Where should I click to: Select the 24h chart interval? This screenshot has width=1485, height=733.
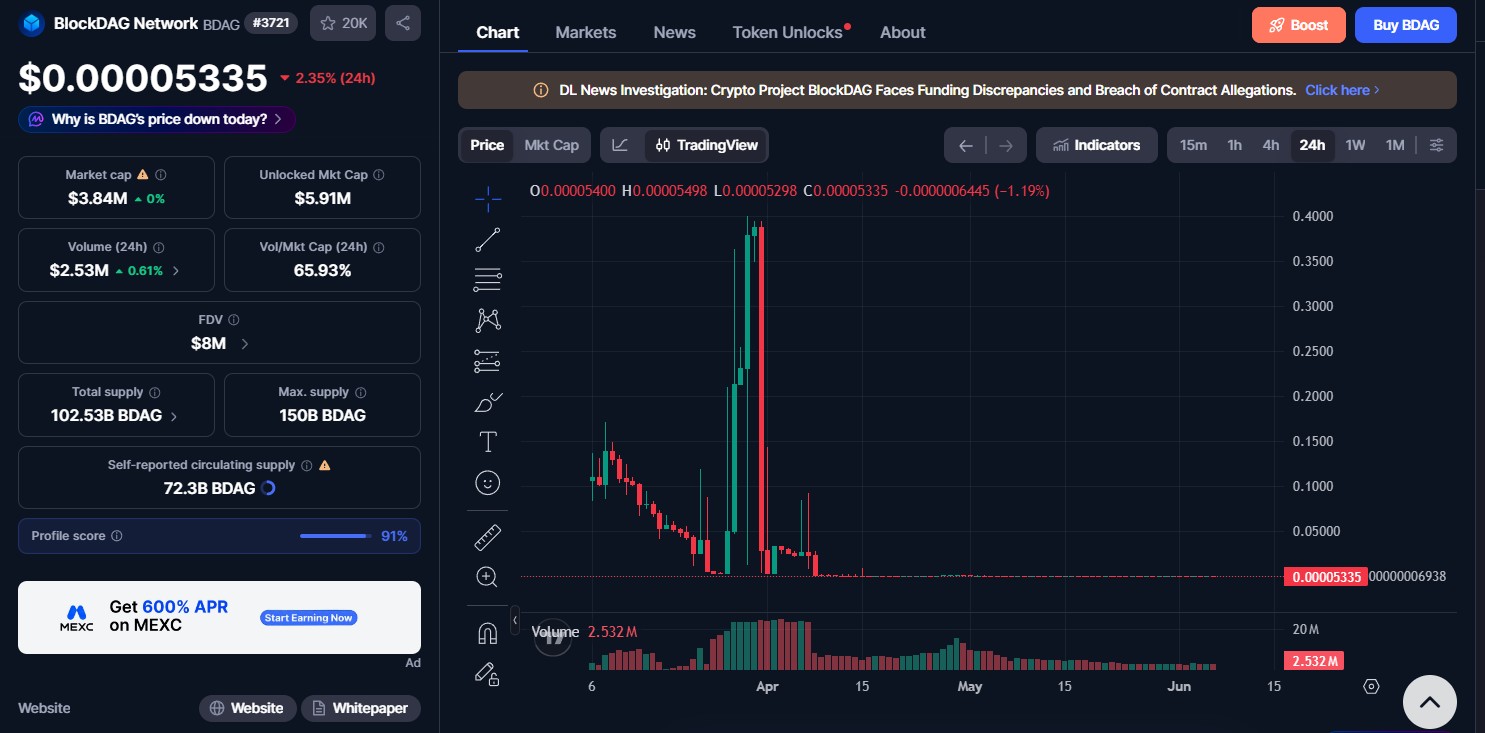[1312, 145]
